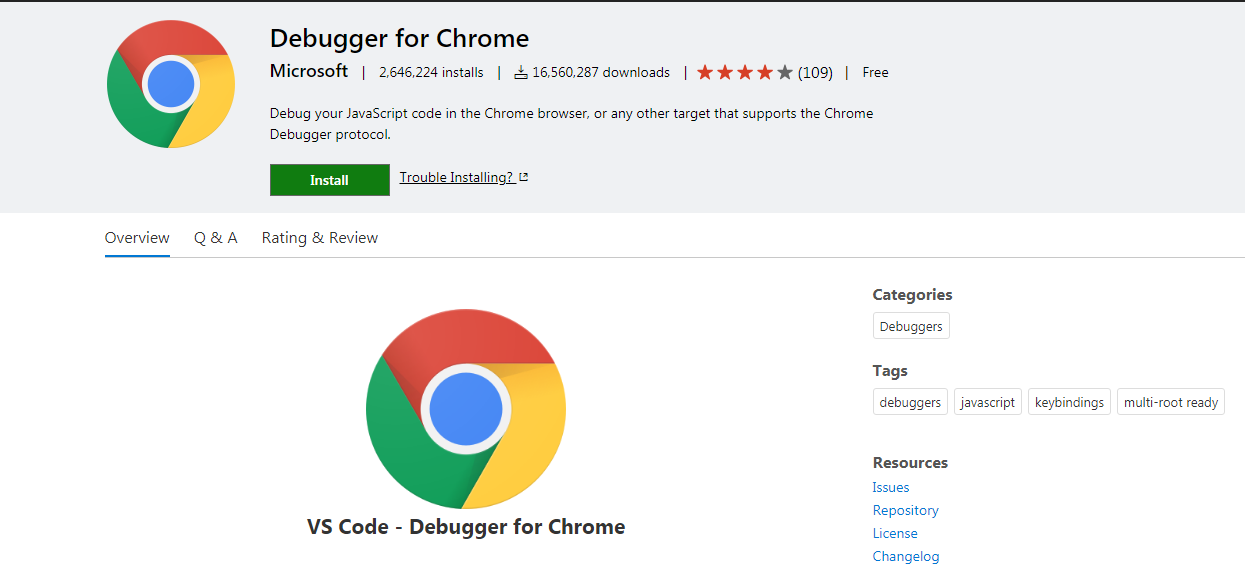Select the multi-root ready tag
1245x569 pixels.
click(1171, 402)
